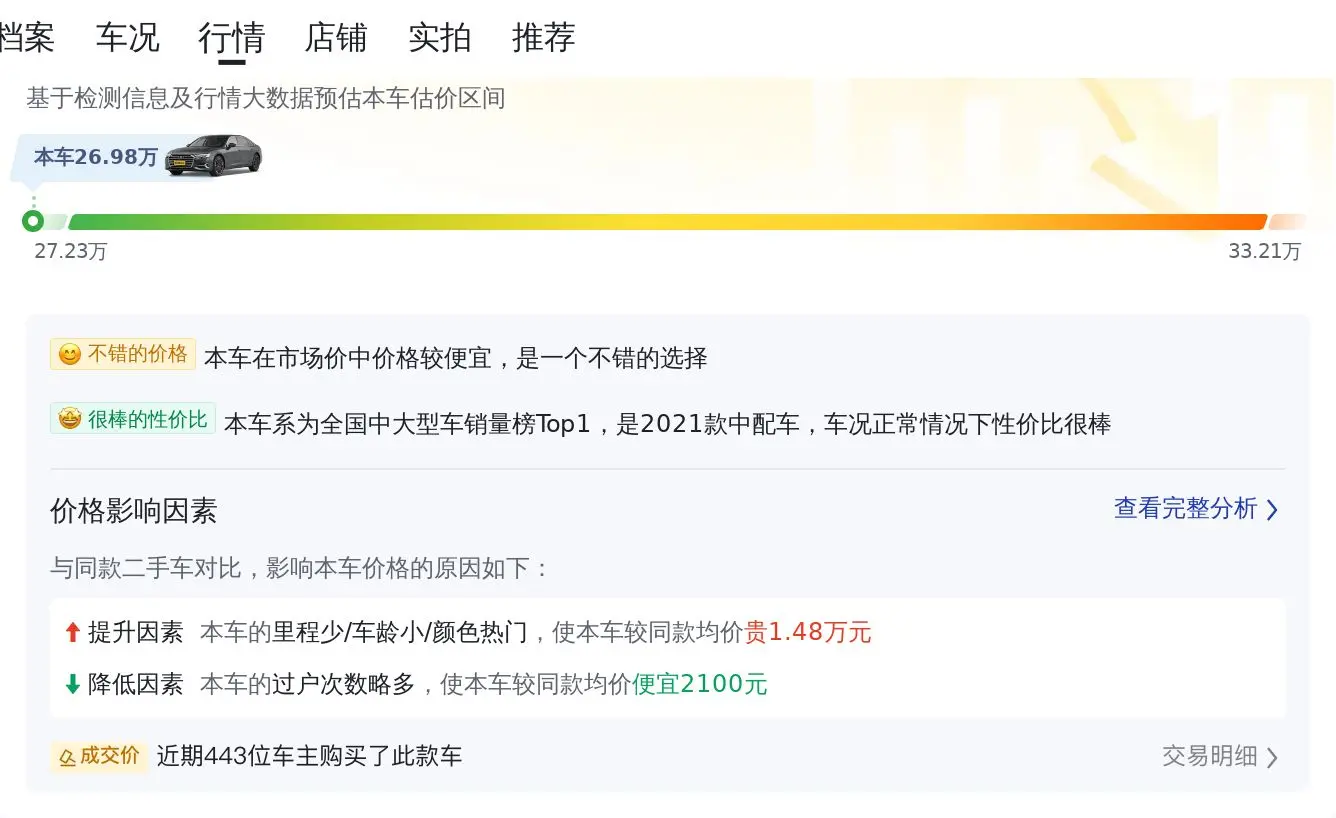This screenshot has height=818, width=1336.
Task: Select the 实拍 tab
Action: (x=440, y=38)
